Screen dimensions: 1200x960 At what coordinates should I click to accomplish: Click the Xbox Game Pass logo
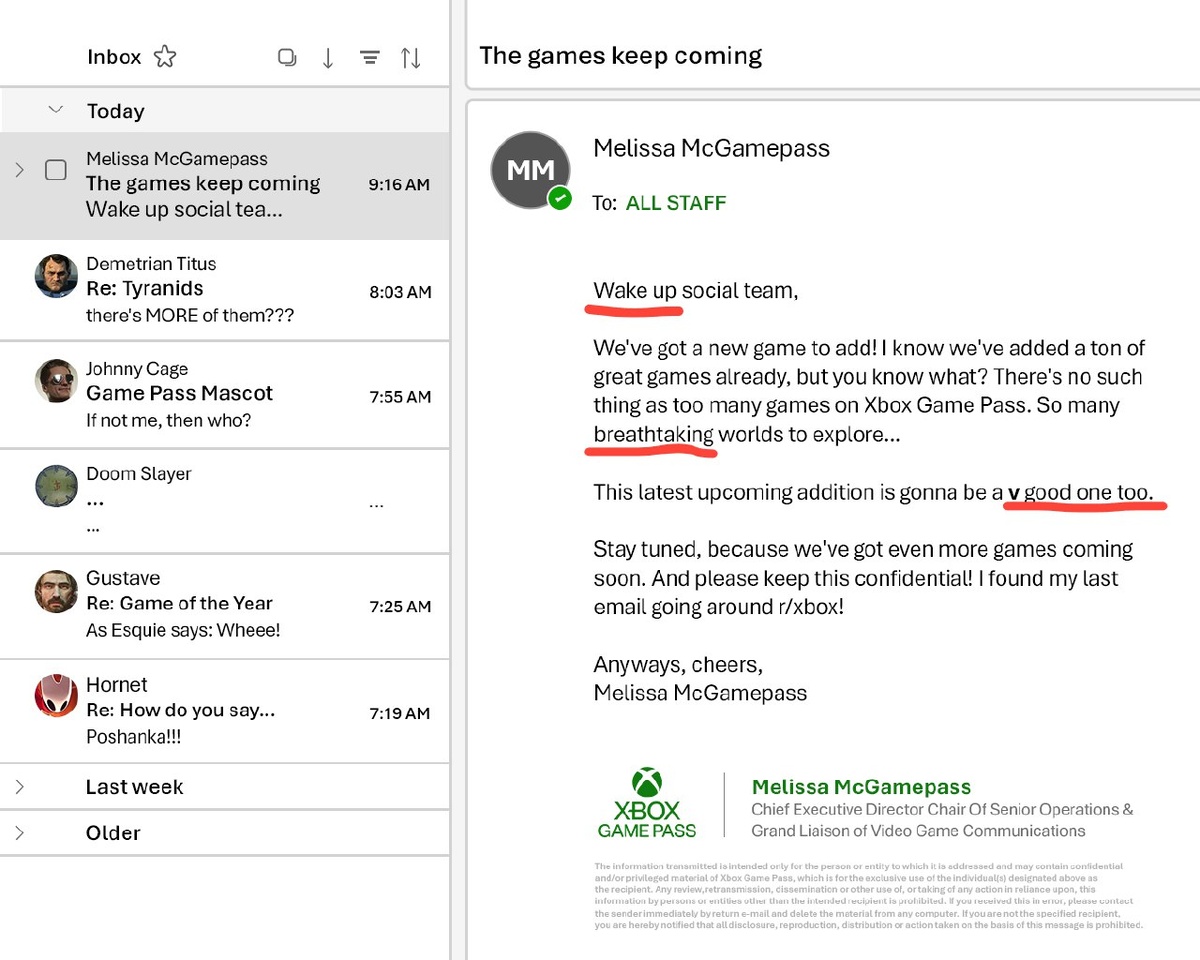[x=647, y=804]
